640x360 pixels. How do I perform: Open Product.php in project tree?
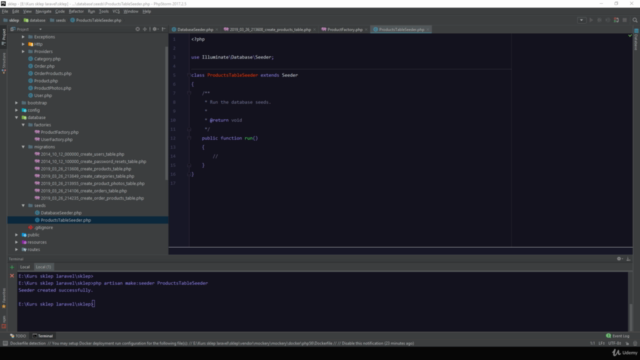pyautogui.click(x=43, y=81)
